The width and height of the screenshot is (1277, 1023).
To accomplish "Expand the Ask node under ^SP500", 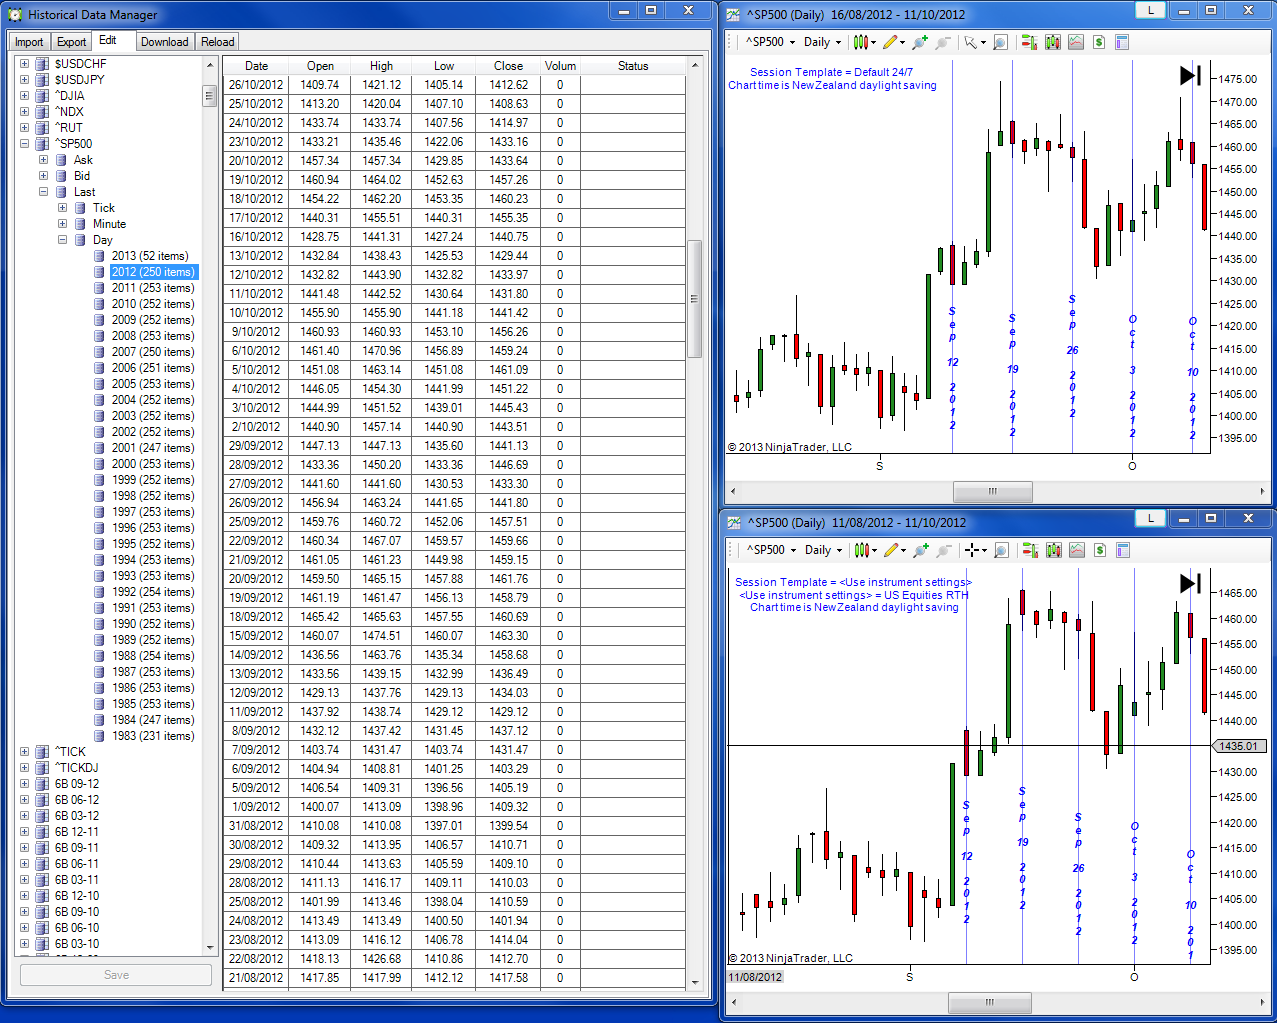I will (x=44, y=160).
